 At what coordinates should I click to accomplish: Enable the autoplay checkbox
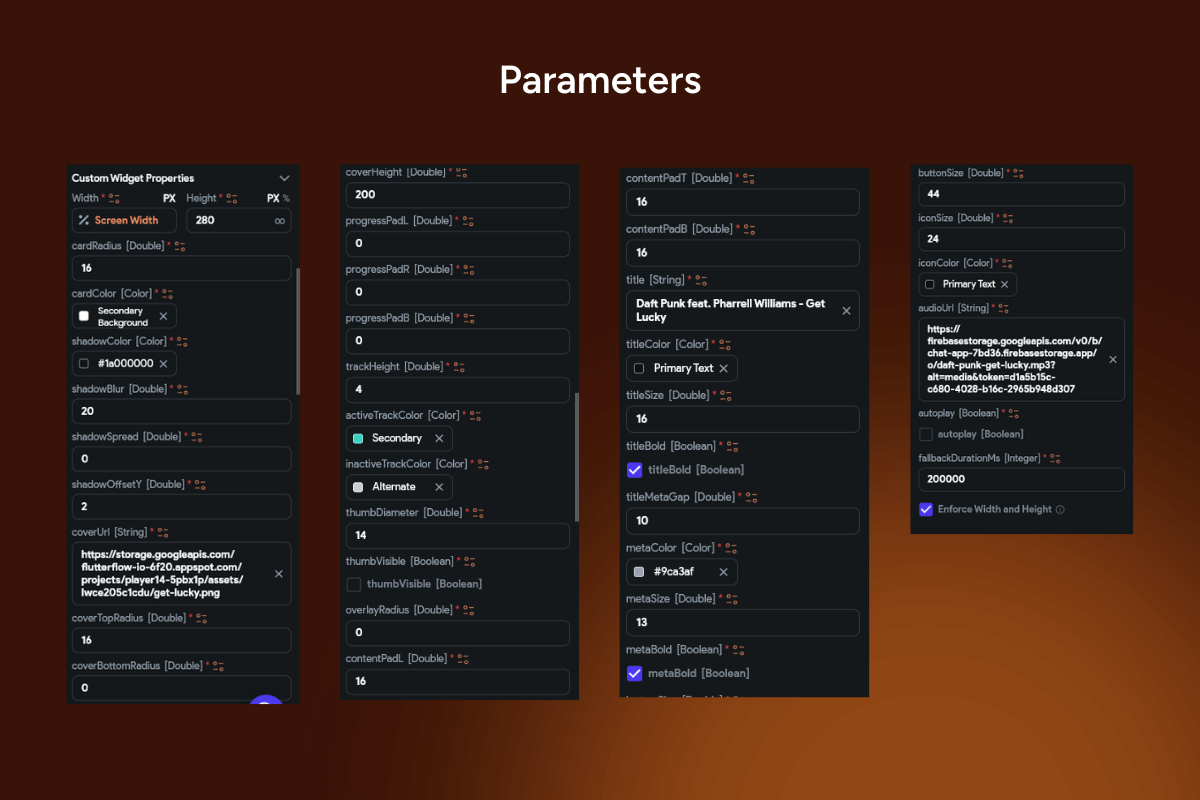tap(926, 434)
